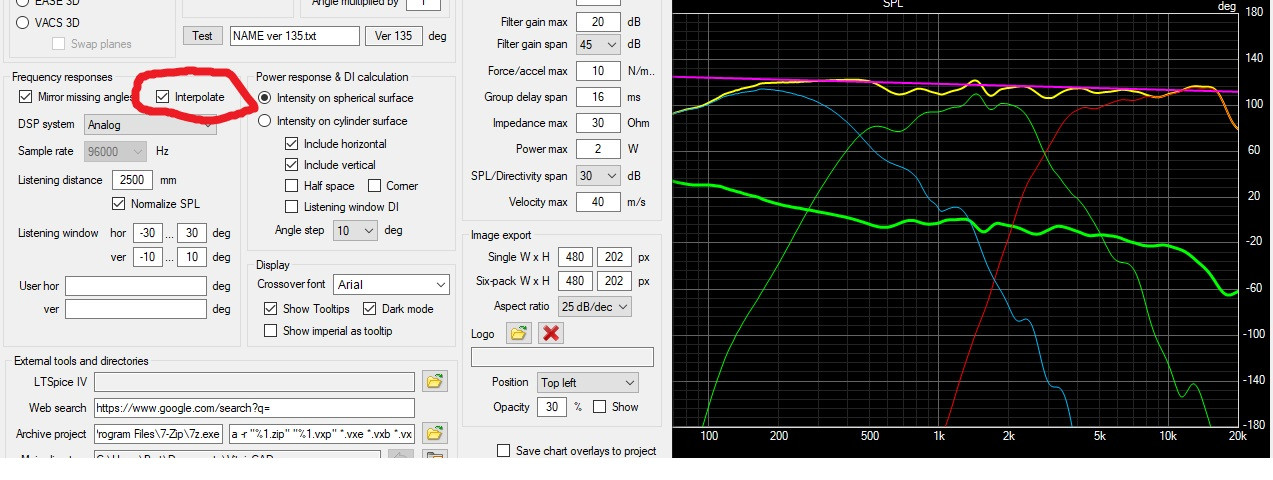The height and width of the screenshot is (480, 1273).
Task: Open the SPL/Directivity span dropdown
Action: tap(597, 176)
